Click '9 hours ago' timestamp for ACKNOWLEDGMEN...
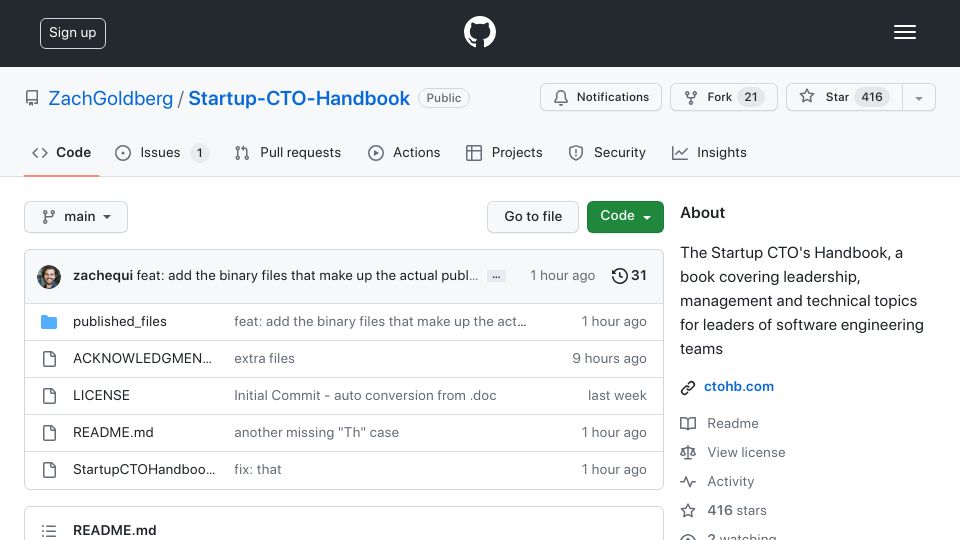Image resolution: width=960 pixels, height=540 pixels. (609, 358)
